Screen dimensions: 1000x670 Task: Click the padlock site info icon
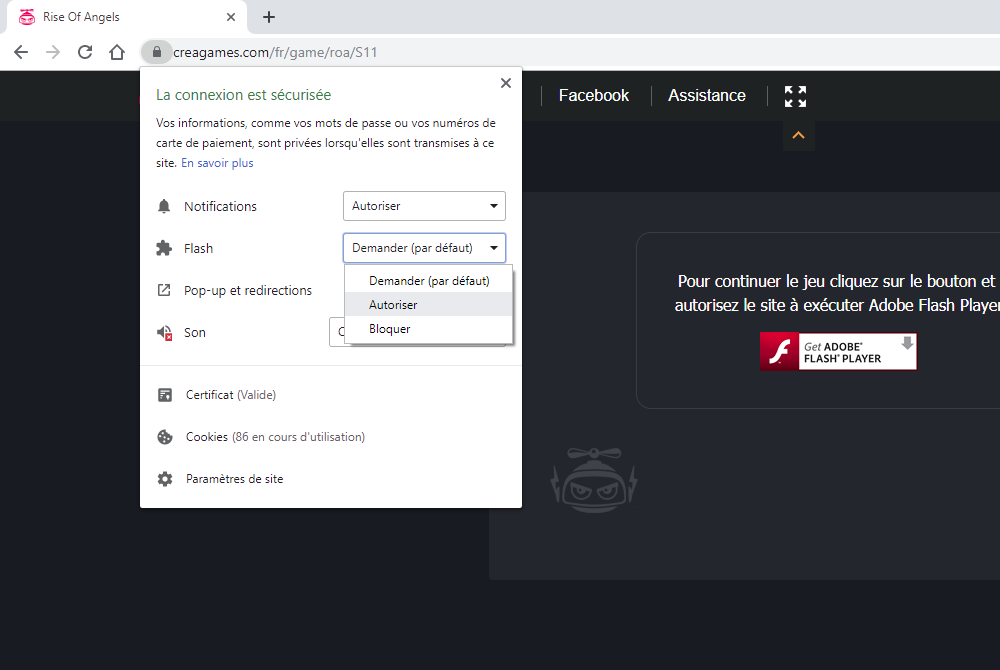tap(155, 52)
